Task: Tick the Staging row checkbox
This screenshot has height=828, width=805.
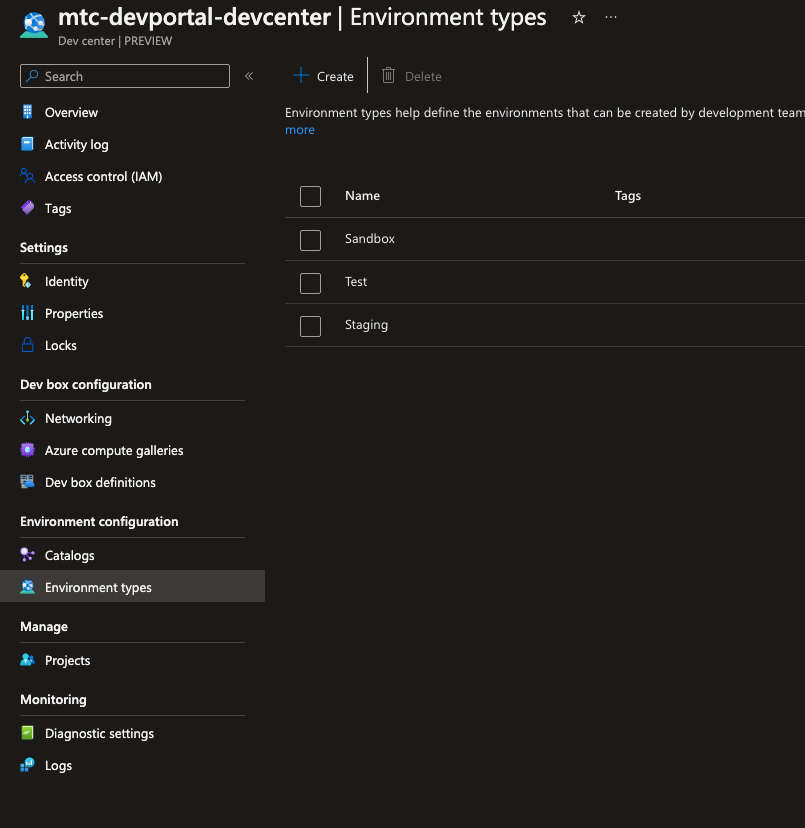Action: [310, 326]
